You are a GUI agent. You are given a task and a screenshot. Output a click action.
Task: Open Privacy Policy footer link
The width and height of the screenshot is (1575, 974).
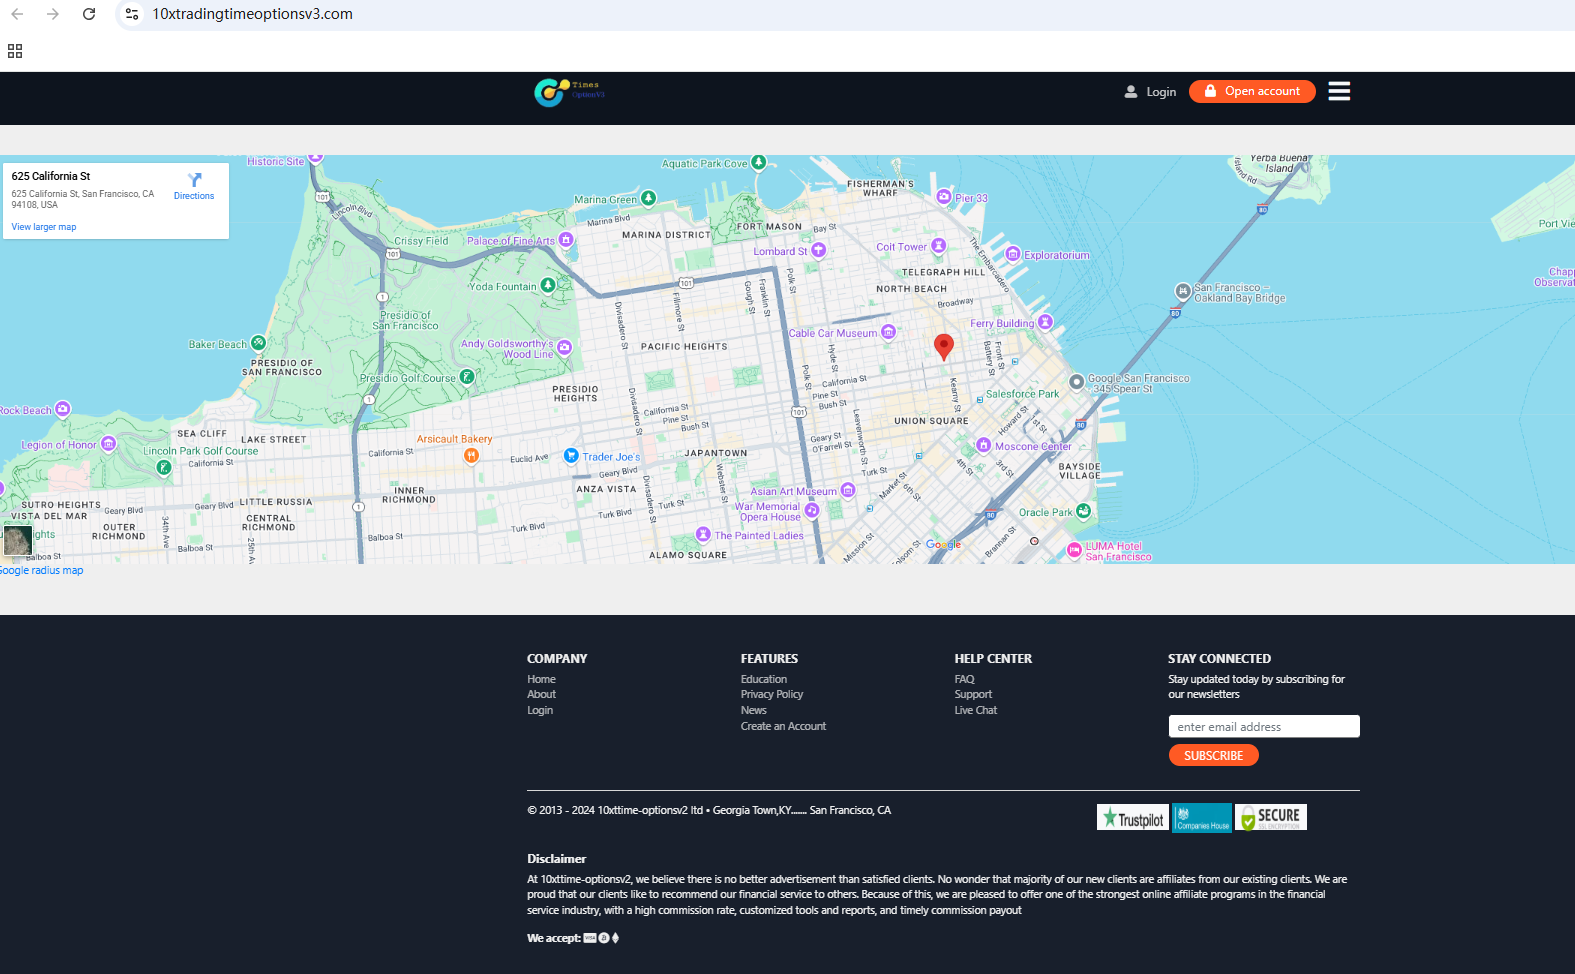pyautogui.click(x=771, y=695)
